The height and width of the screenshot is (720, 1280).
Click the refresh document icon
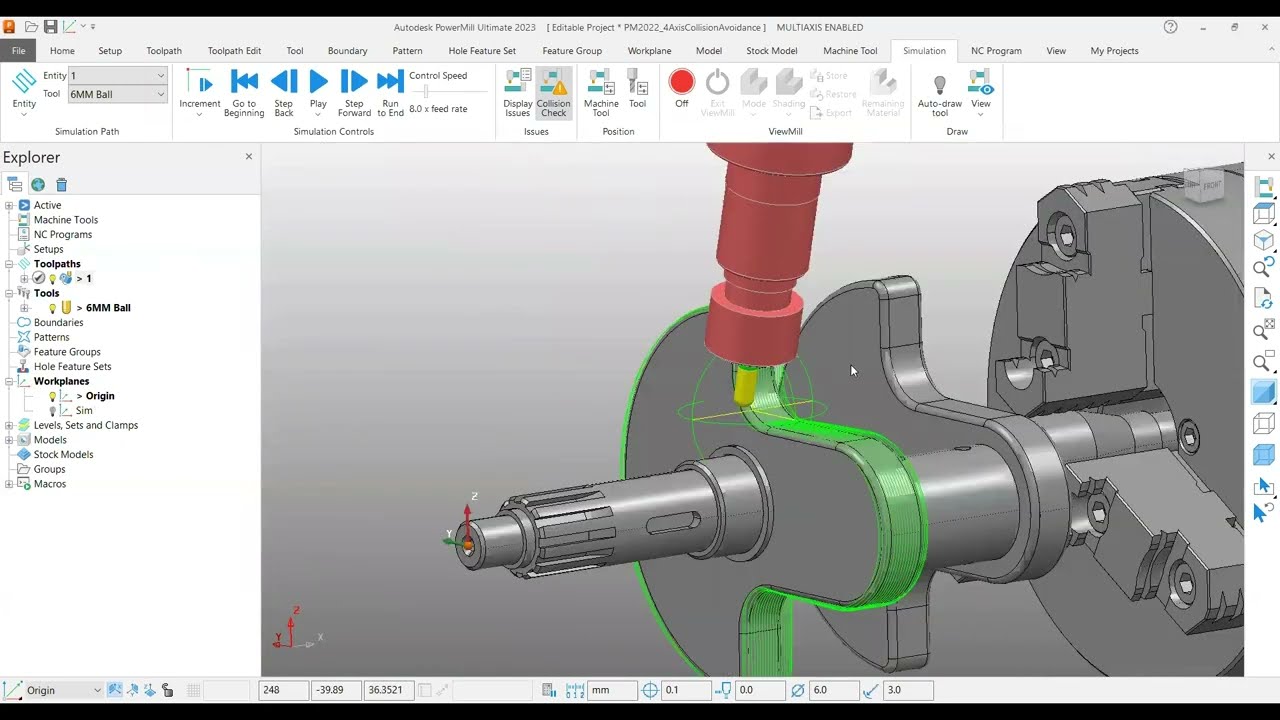tap(1264, 298)
